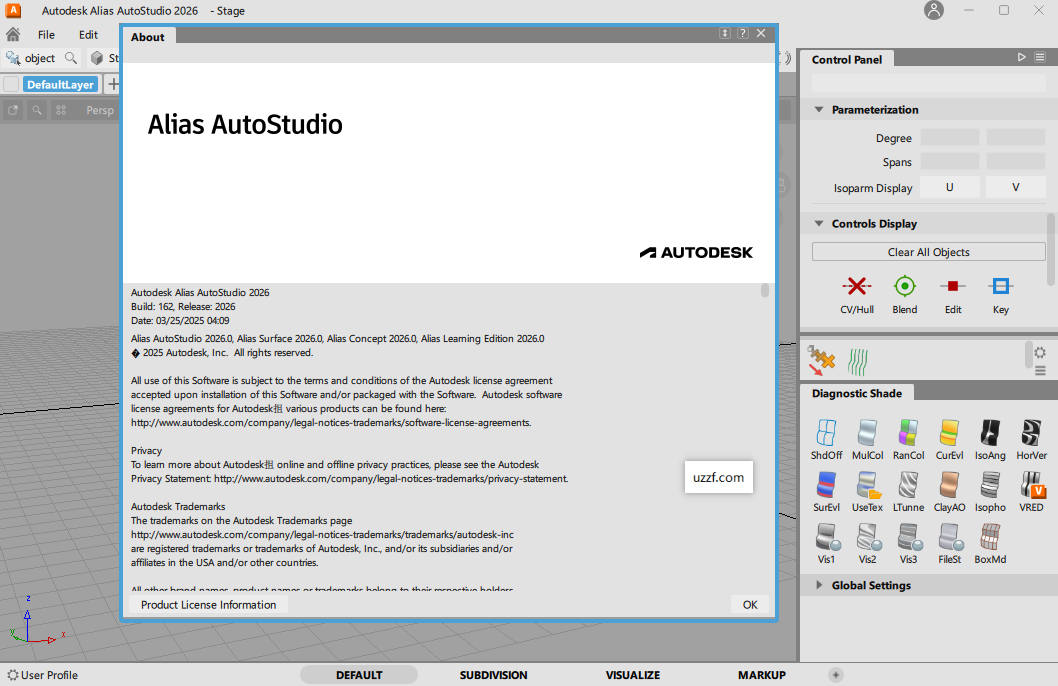The image size is (1058, 686).
Task: Toggle the V isoparm display option
Action: point(1015,187)
